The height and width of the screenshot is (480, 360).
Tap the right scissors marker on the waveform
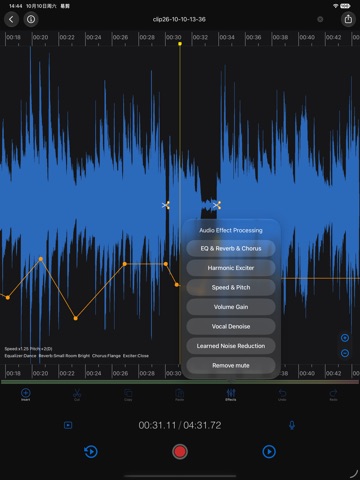217,205
